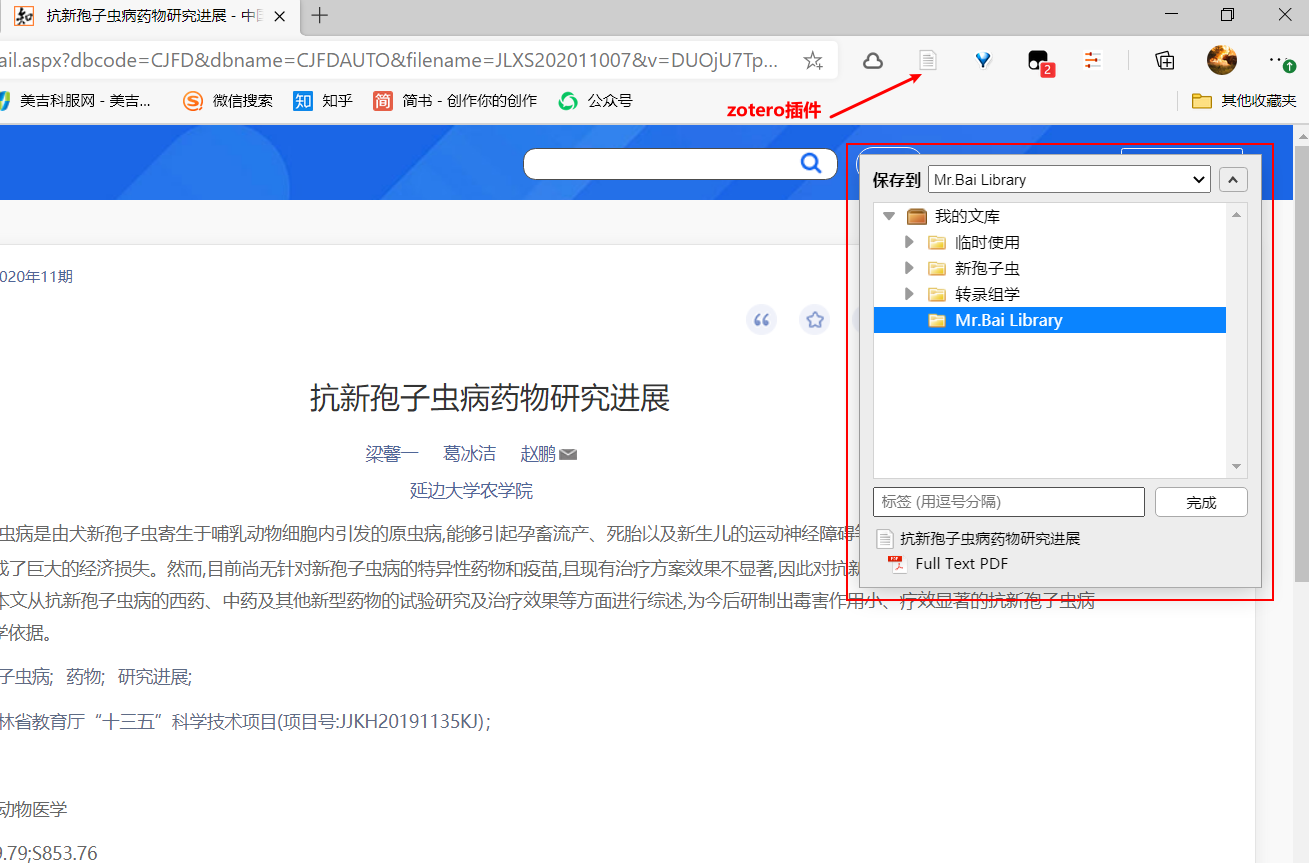Click the blue search magnifier icon

(811, 164)
